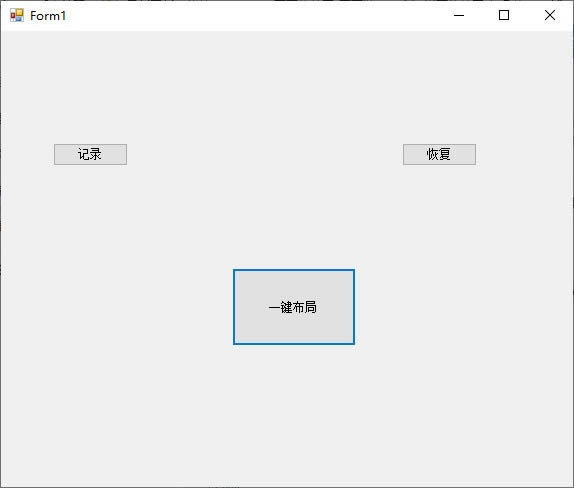The height and width of the screenshot is (488, 574).
Task: Click the 恢复 button
Action: [x=439, y=154]
